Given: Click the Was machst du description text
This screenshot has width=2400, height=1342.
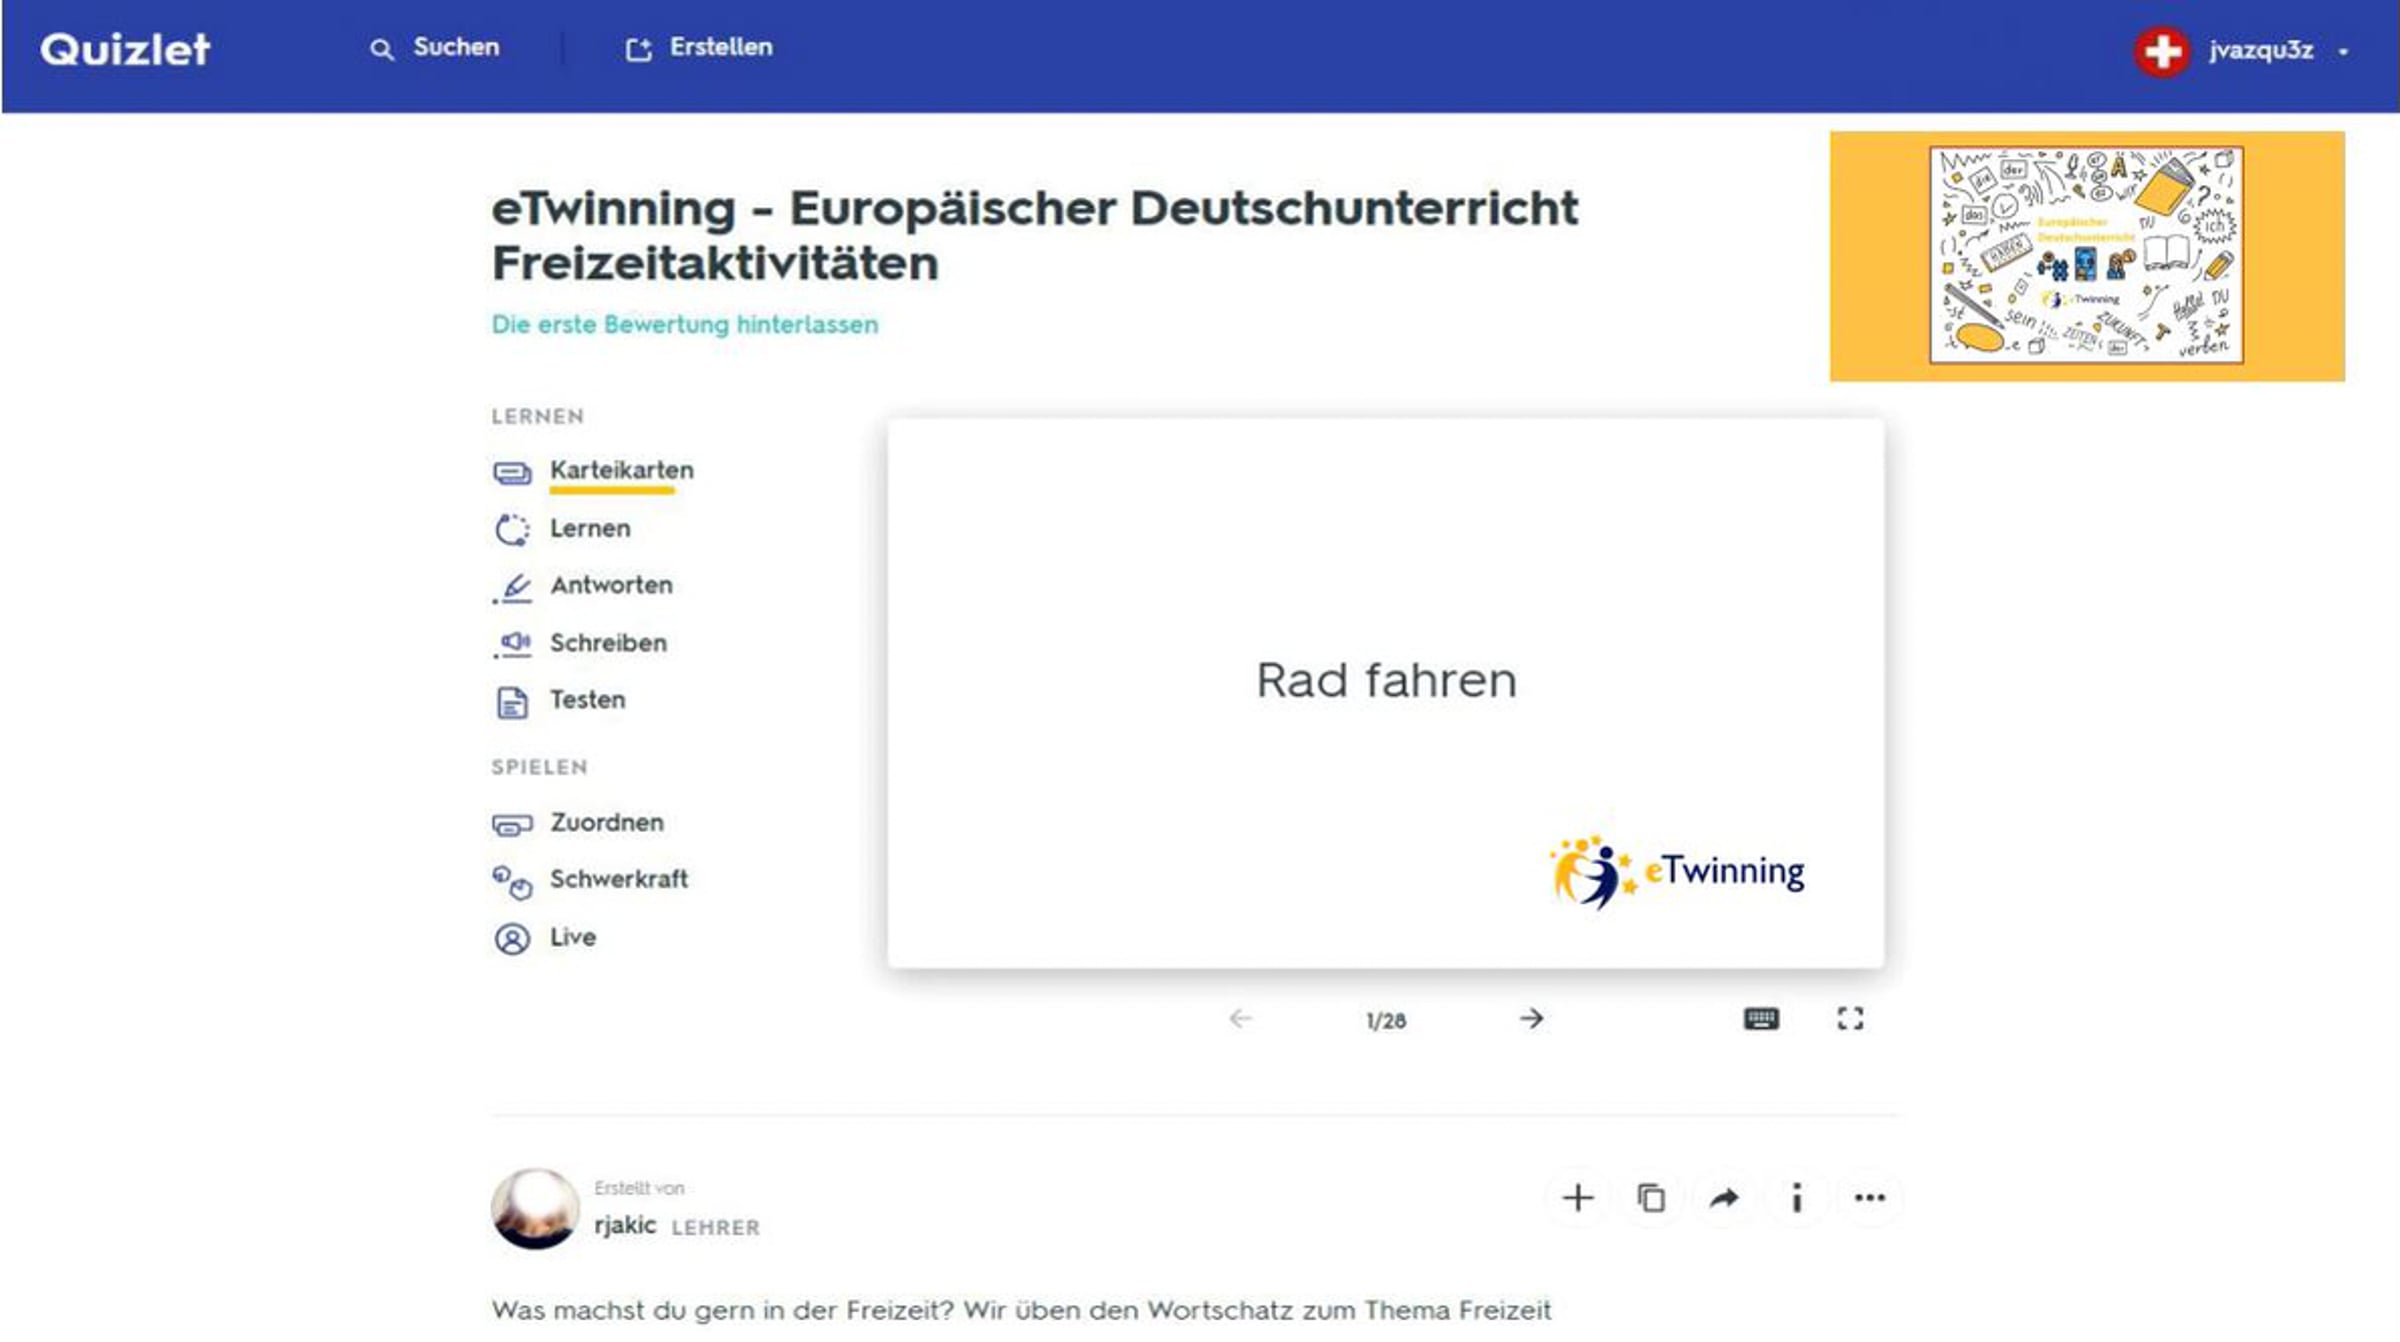Looking at the screenshot, I should pos(1021,1310).
